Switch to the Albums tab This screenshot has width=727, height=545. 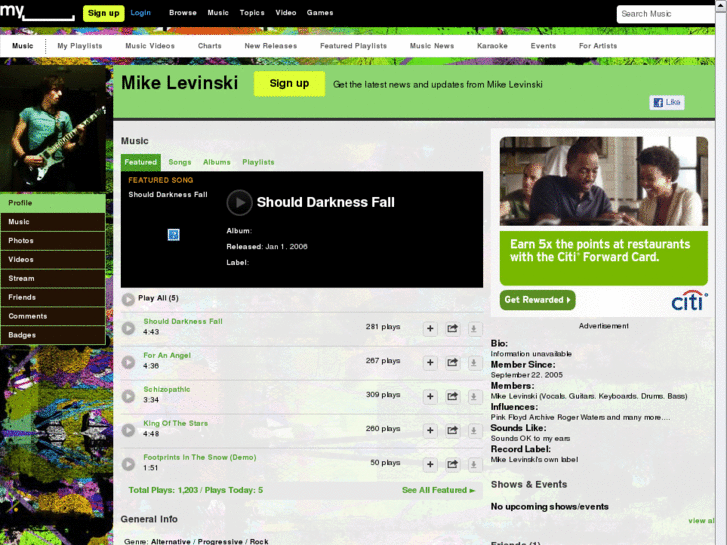[x=217, y=162]
